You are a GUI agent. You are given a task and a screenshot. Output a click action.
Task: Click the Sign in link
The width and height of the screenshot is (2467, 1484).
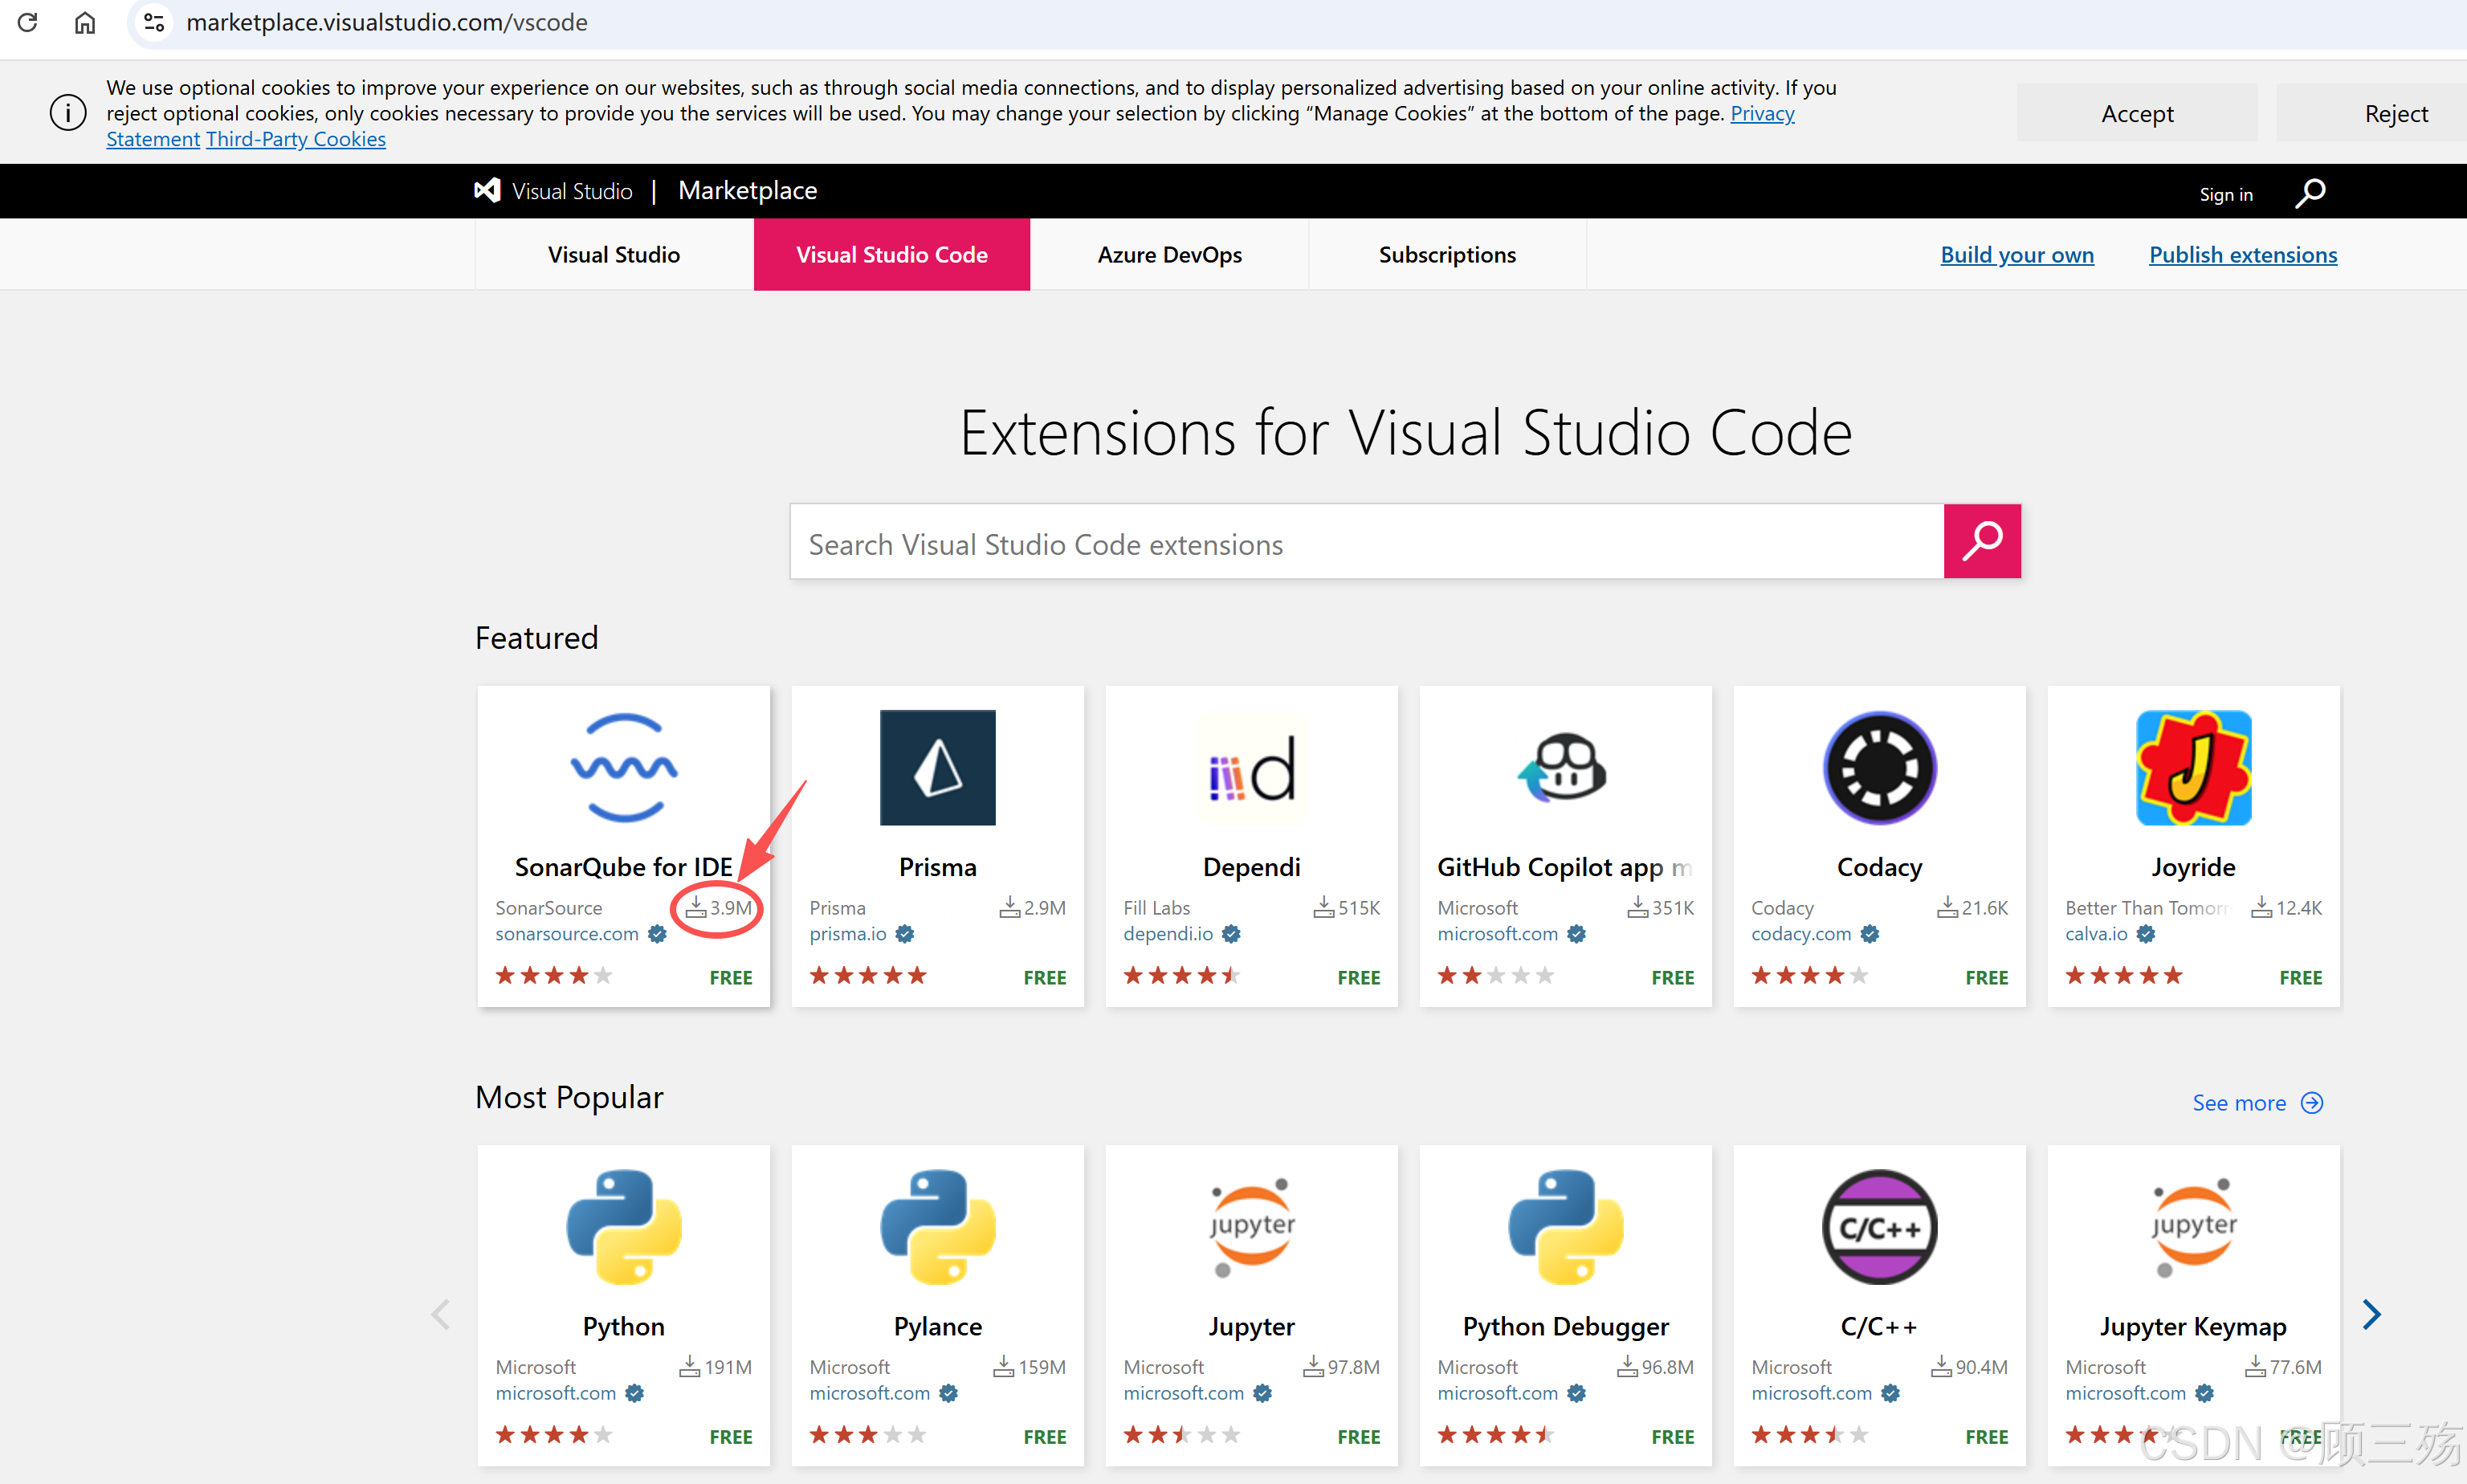[x=2225, y=194]
